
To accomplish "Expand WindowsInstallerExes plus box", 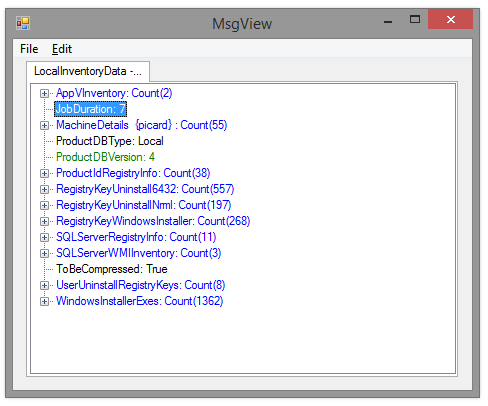I will click(x=44, y=301).
